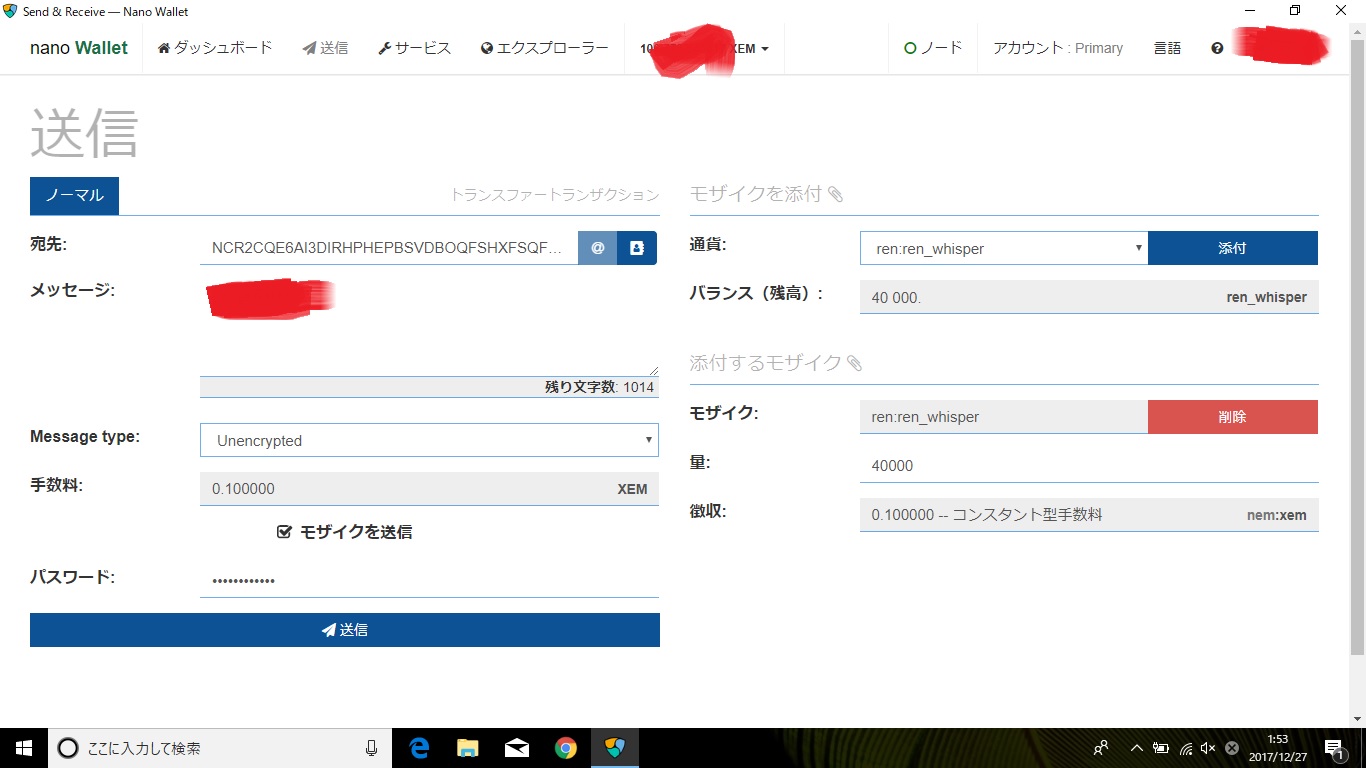This screenshot has width=1366, height=768.
Task: Click the nano Wallet logo
Action: [x=79, y=48]
